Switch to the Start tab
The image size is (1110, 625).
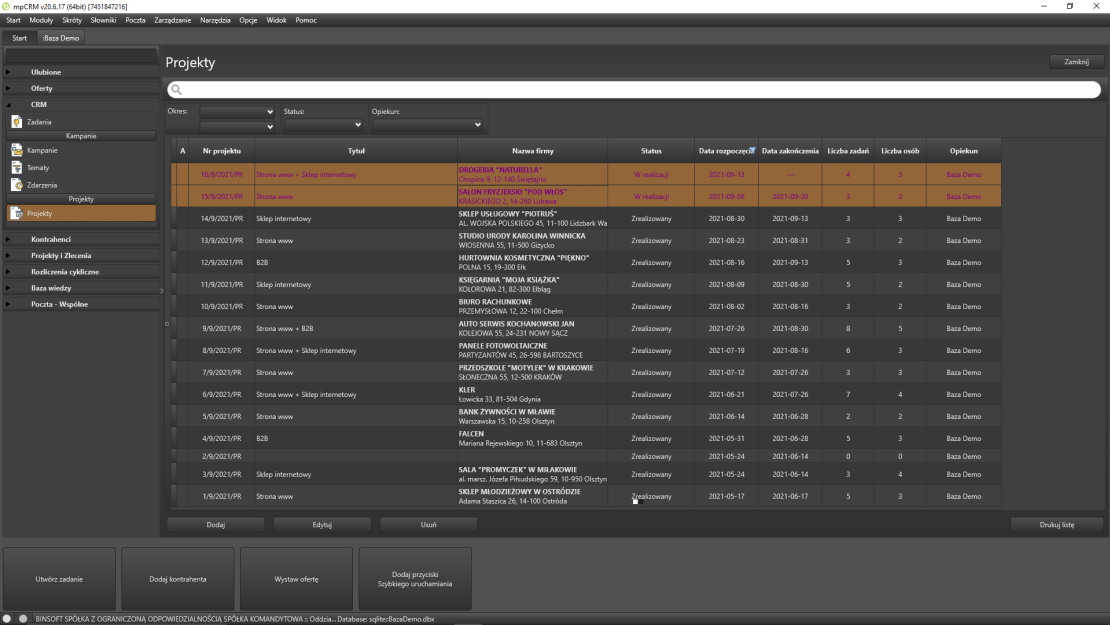[x=19, y=38]
